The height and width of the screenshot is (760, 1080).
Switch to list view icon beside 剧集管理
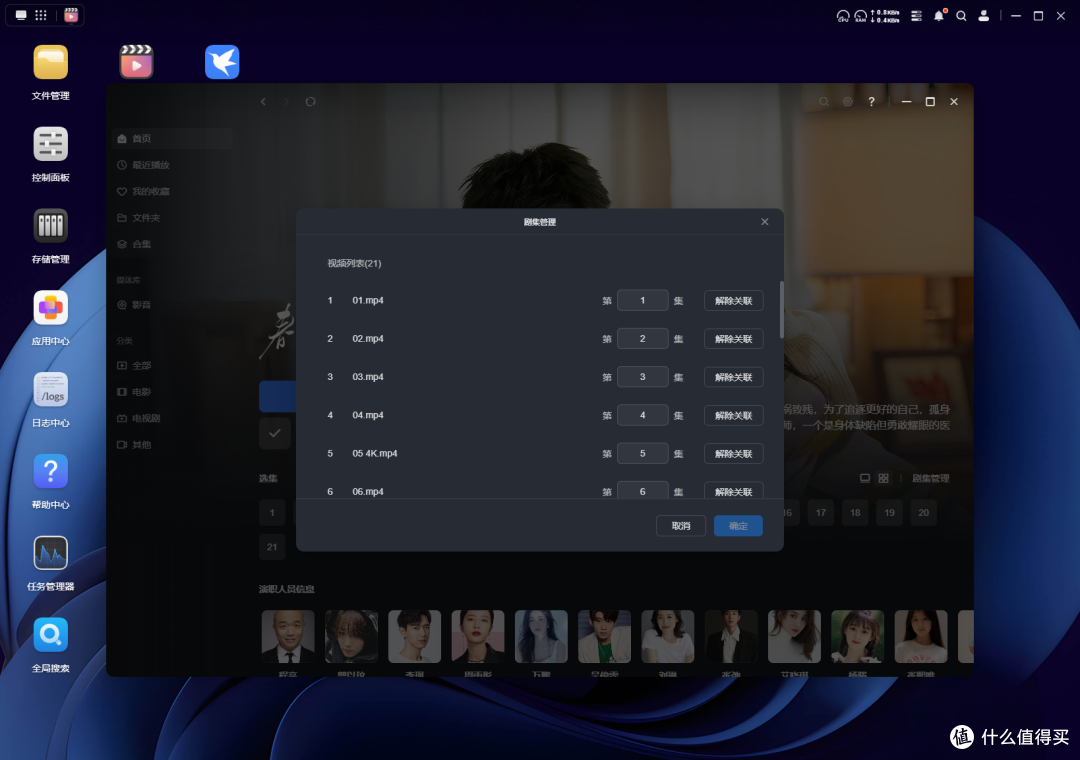pyautogui.click(x=865, y=478)
